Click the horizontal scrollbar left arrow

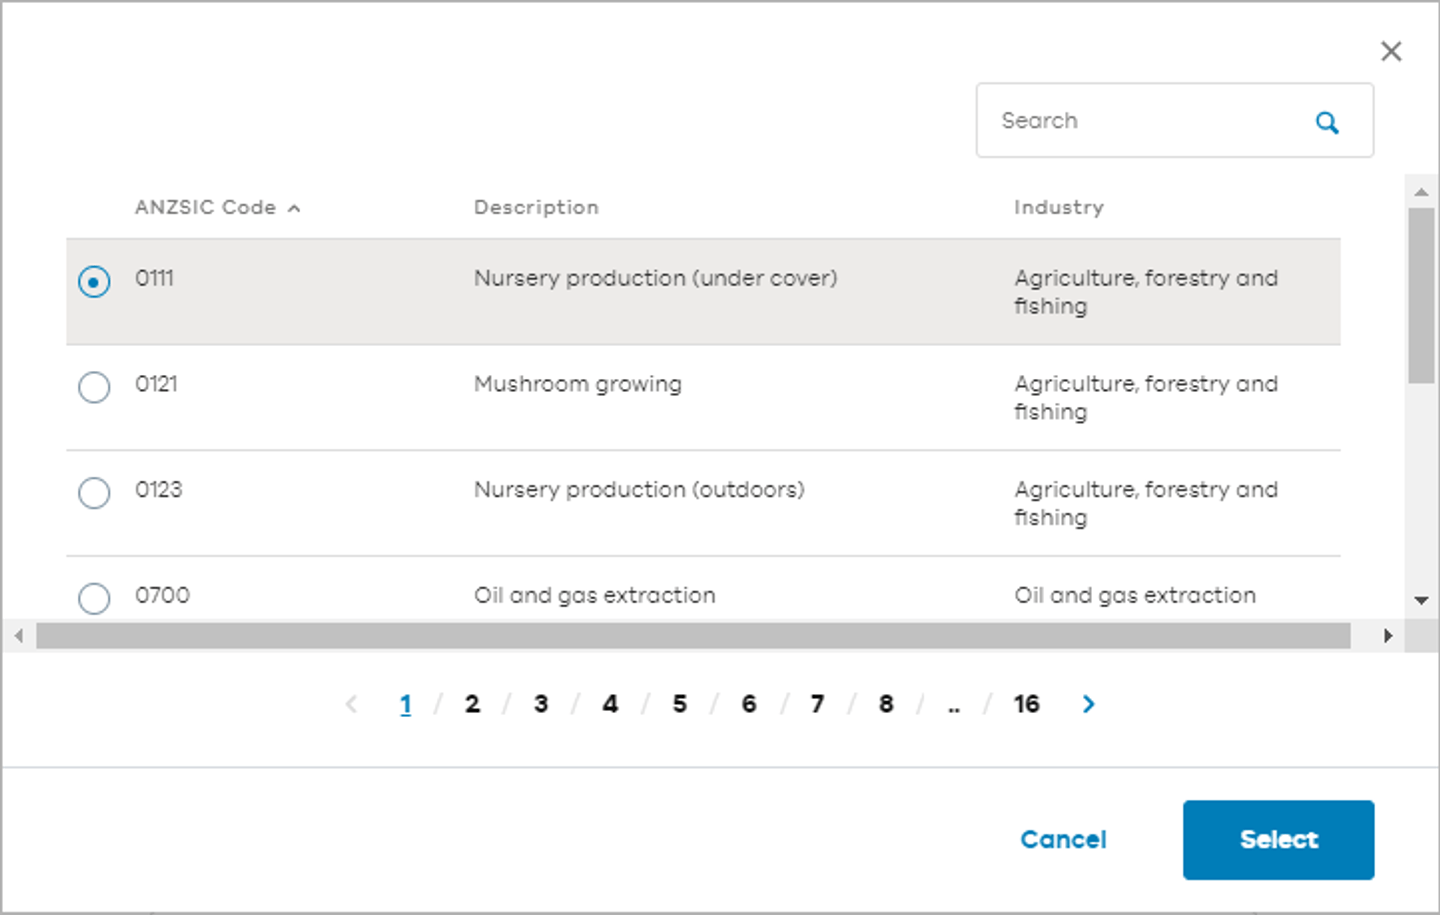pos(18,635)
